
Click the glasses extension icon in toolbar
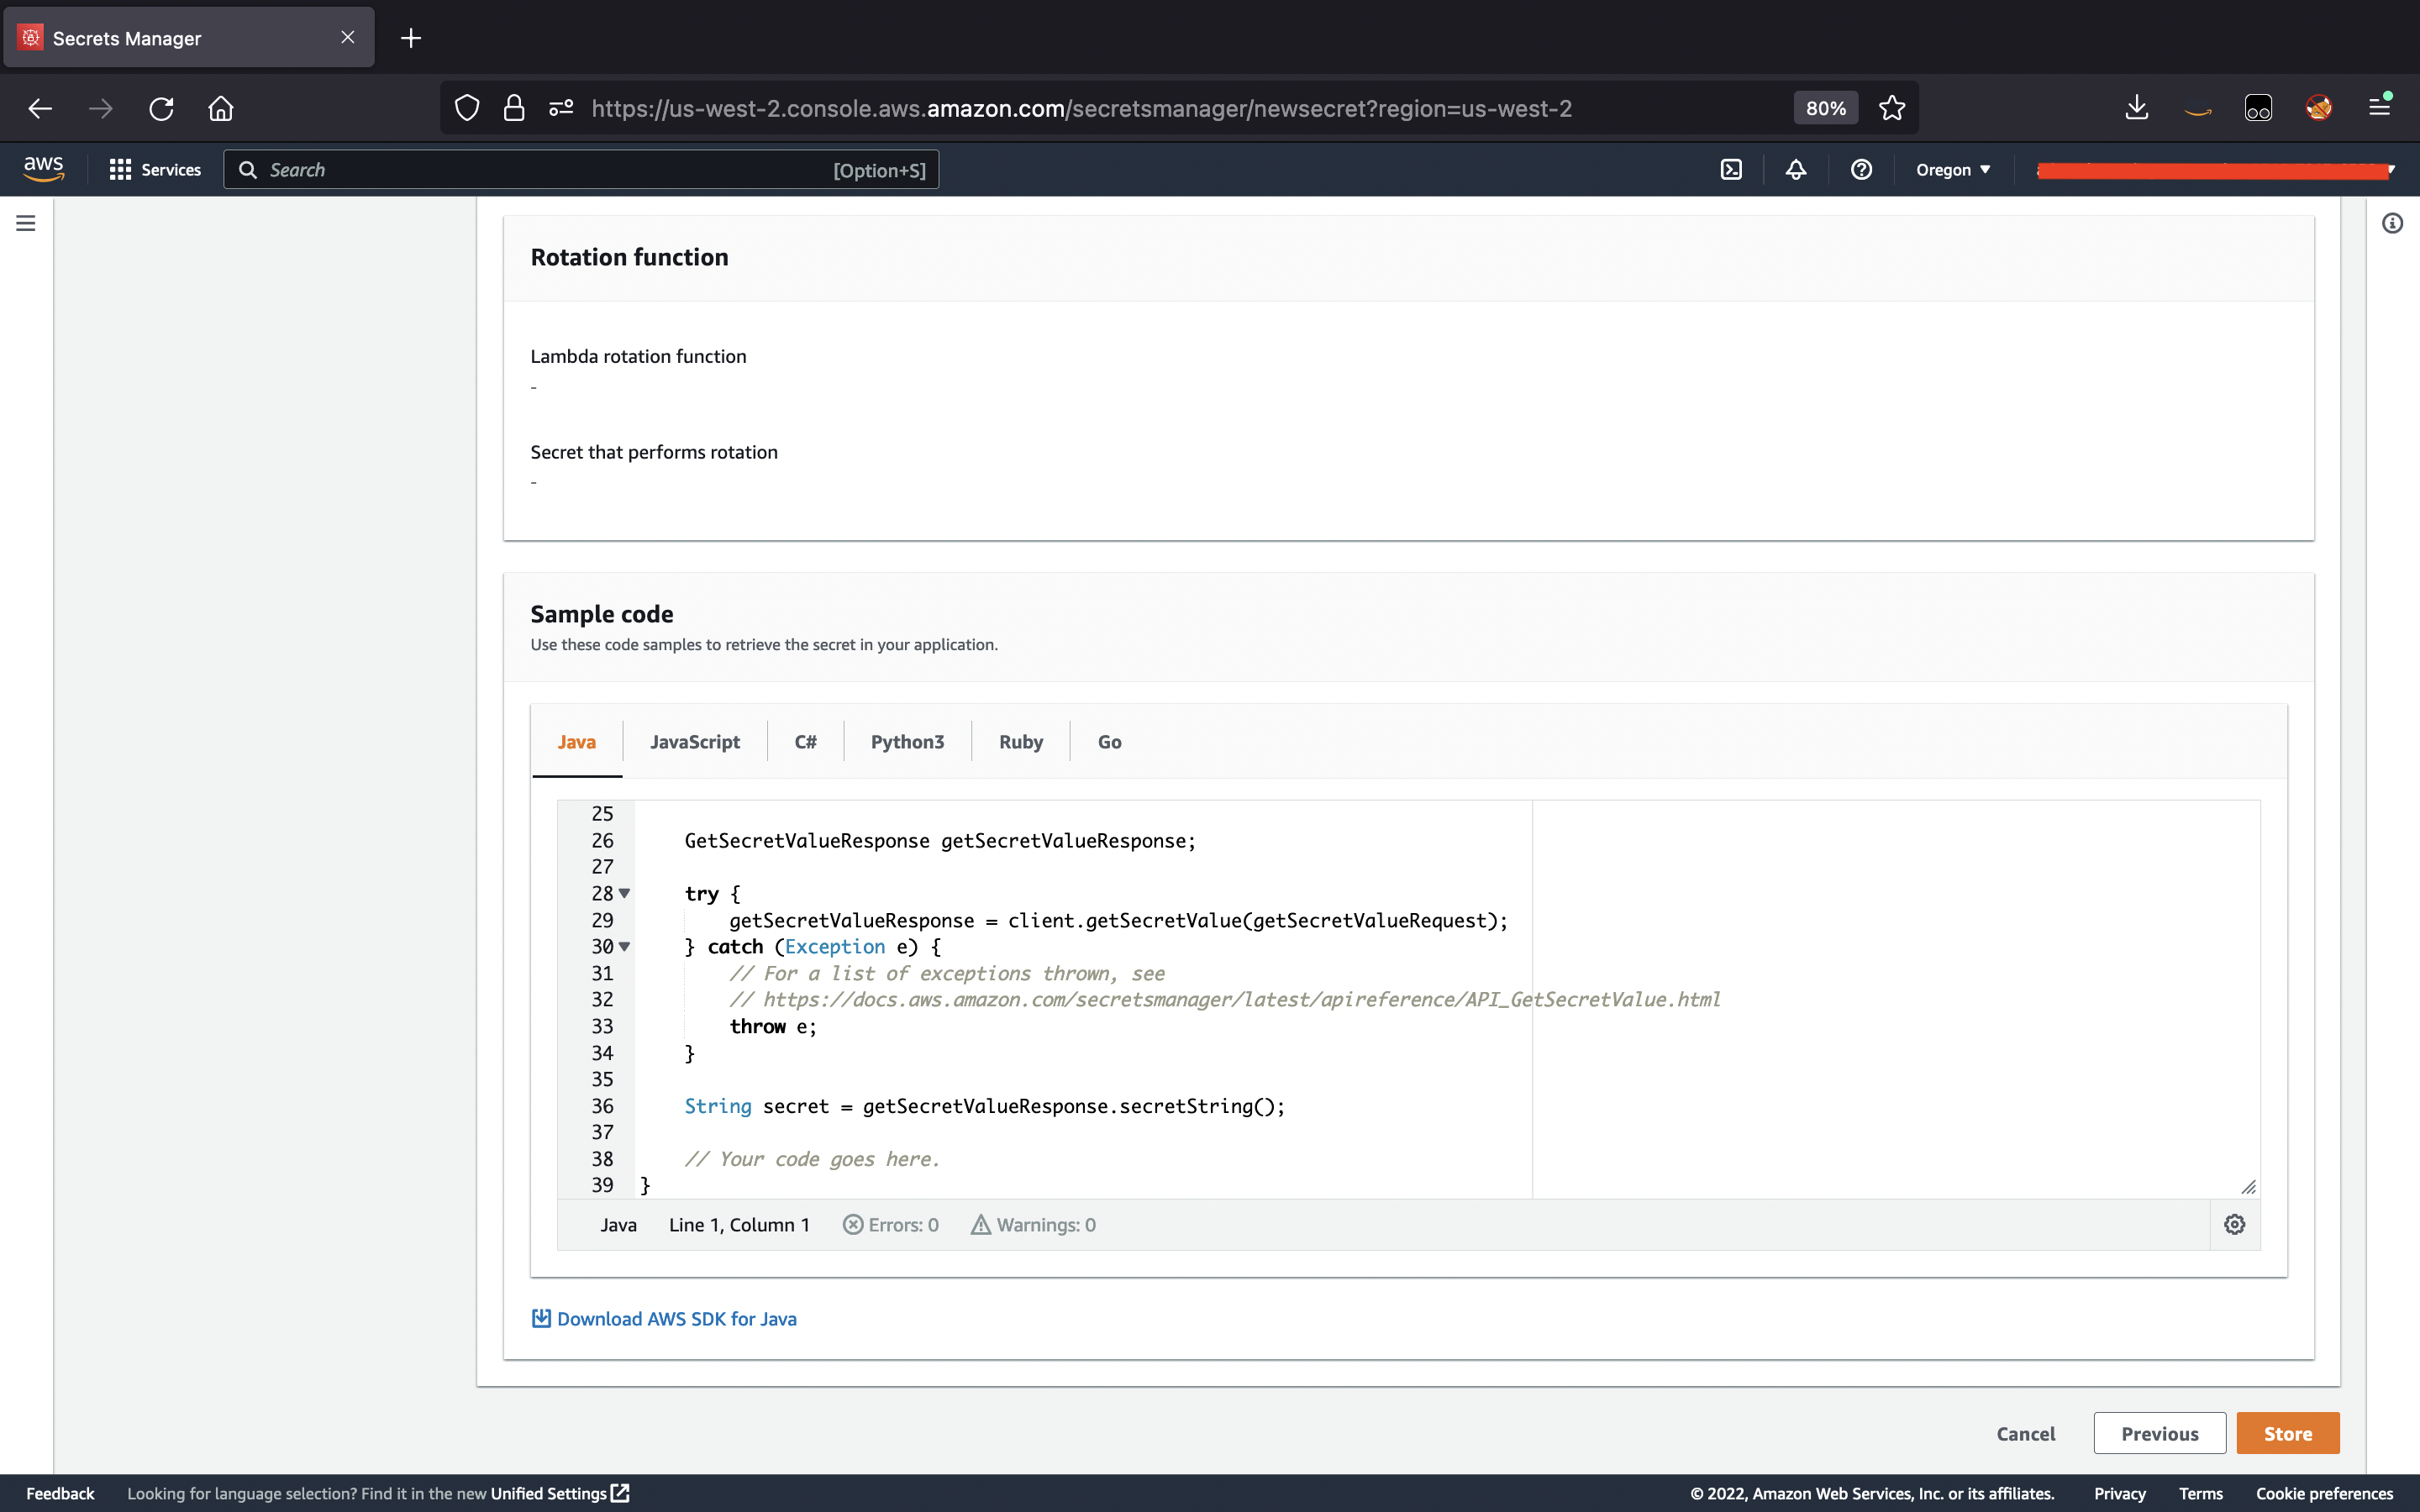pyautogui.click(x=2258, y=108)
